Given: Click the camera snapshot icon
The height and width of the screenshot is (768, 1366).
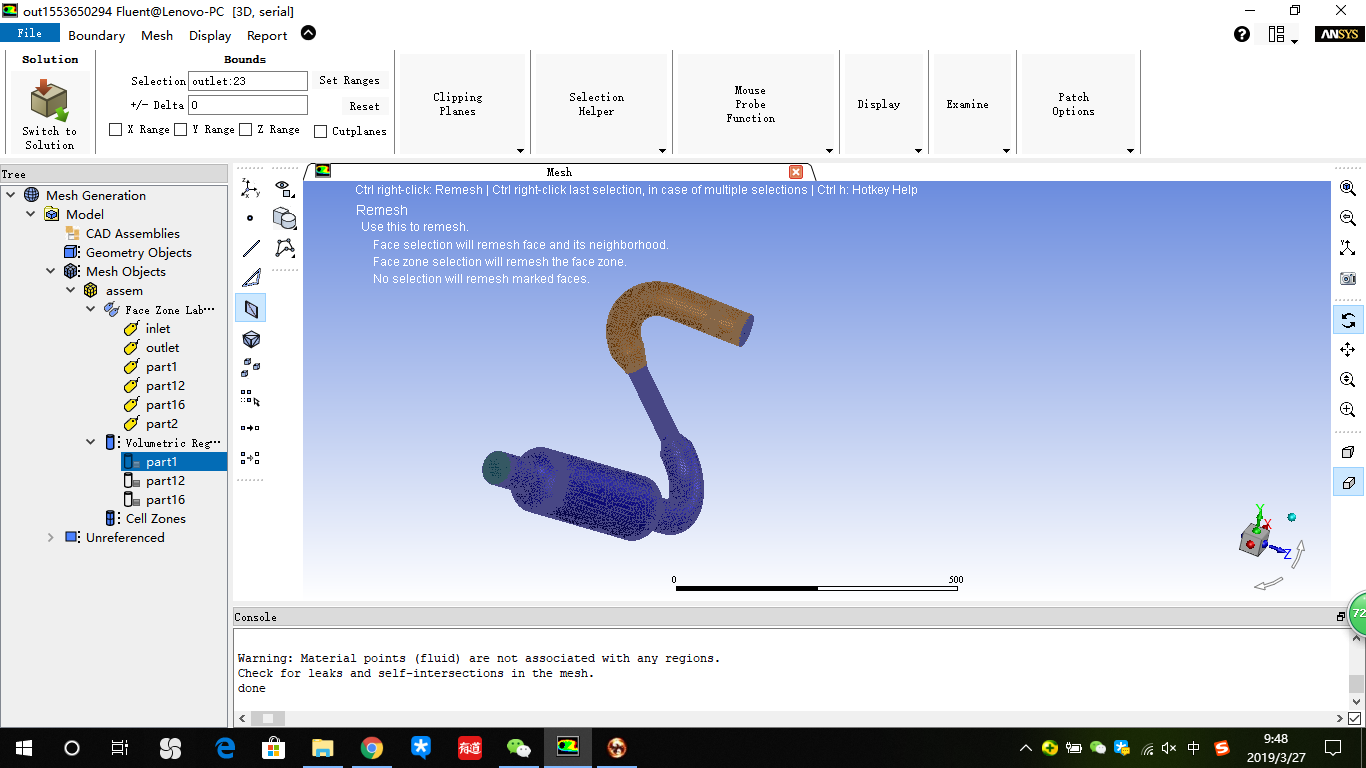Looking at the screenshot, I should click(1348, 278).
